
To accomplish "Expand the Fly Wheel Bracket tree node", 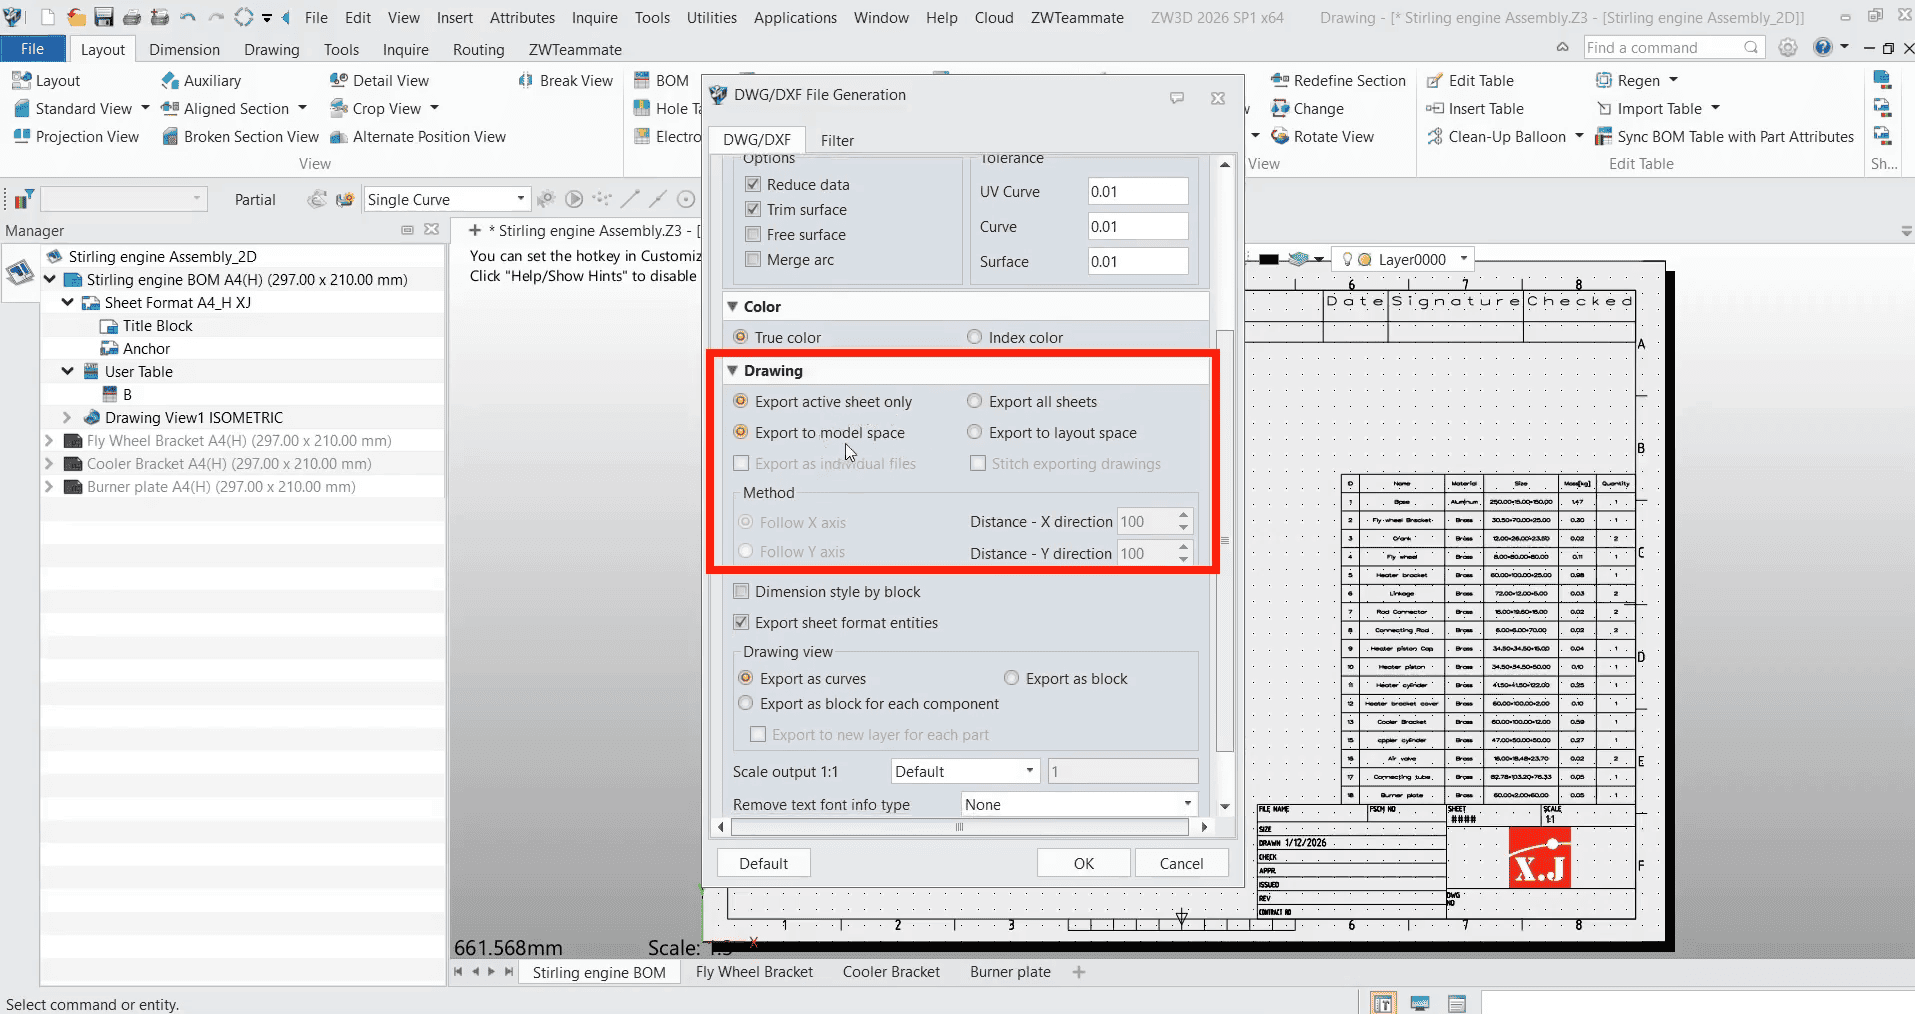I will pos(47,440).
